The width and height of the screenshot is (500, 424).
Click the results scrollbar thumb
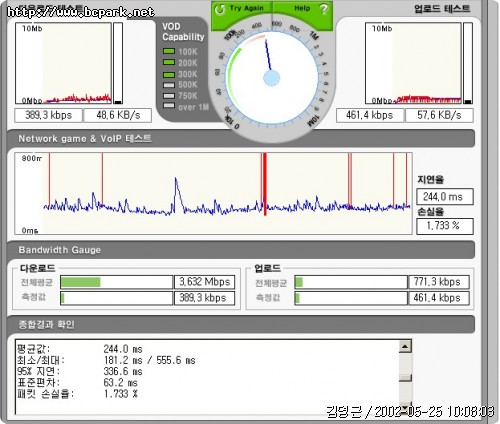[x=405, y=377]
